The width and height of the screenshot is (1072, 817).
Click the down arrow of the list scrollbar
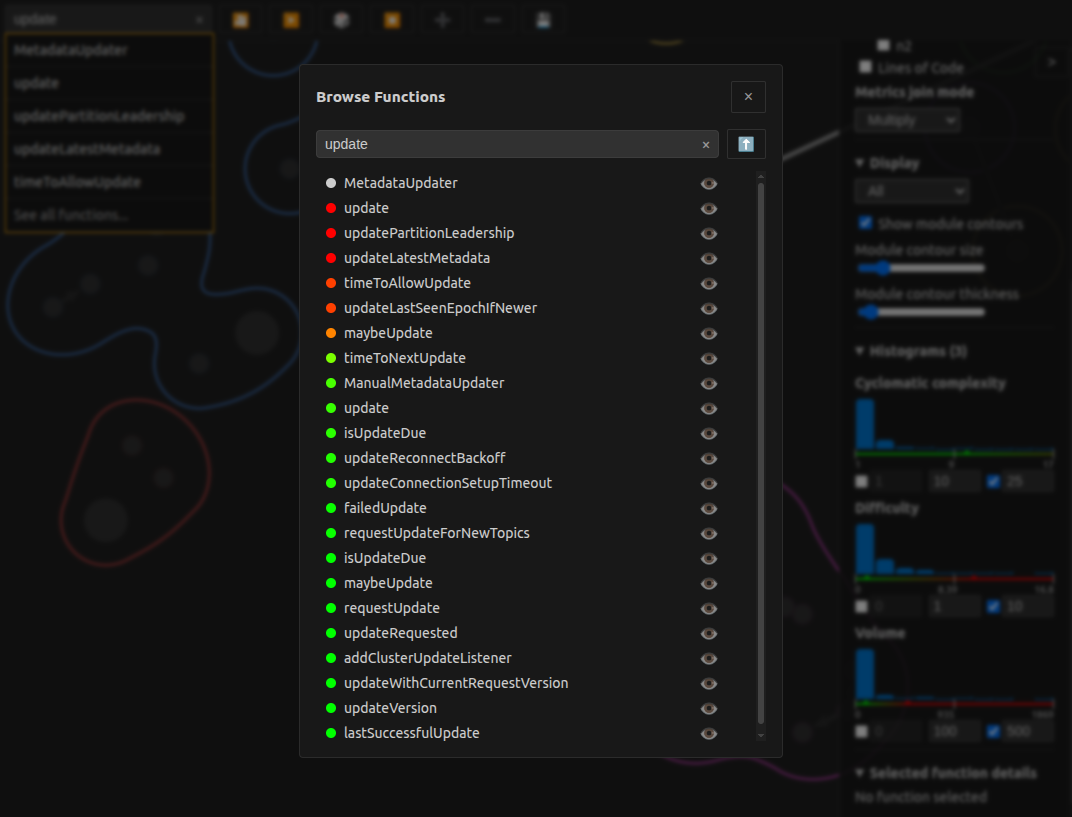pos(761,736)
